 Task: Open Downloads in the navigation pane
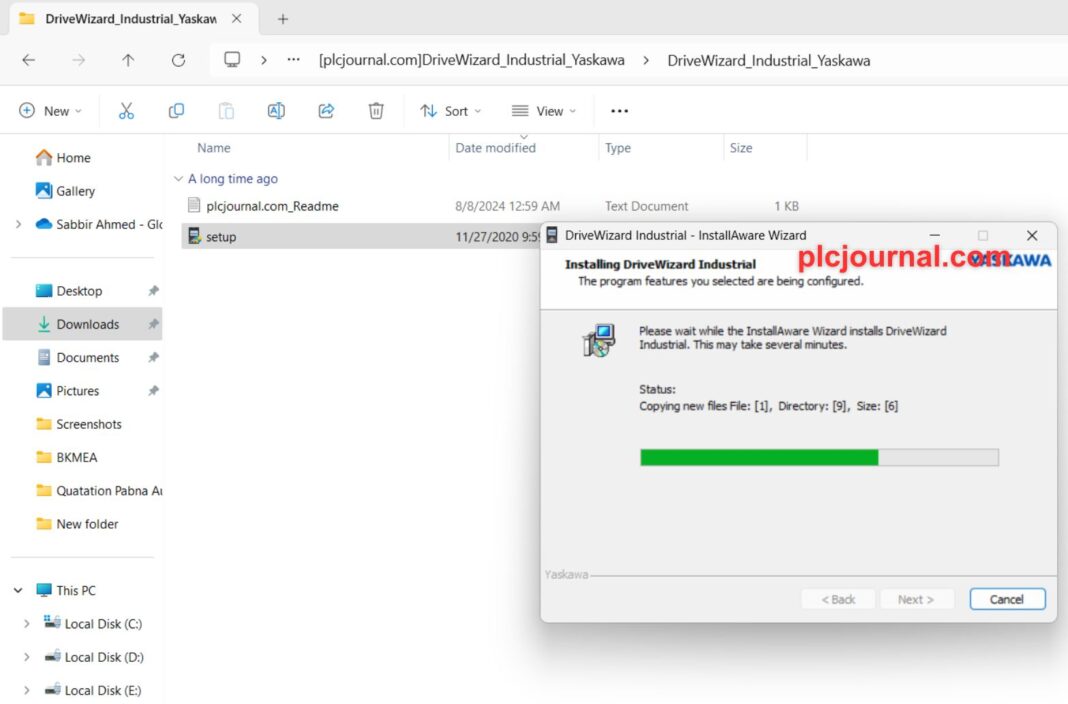click(82, 324)
